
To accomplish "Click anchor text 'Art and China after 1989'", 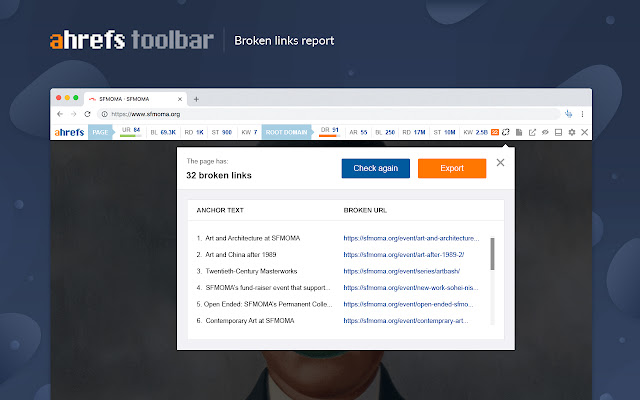I will pos(240,255).
